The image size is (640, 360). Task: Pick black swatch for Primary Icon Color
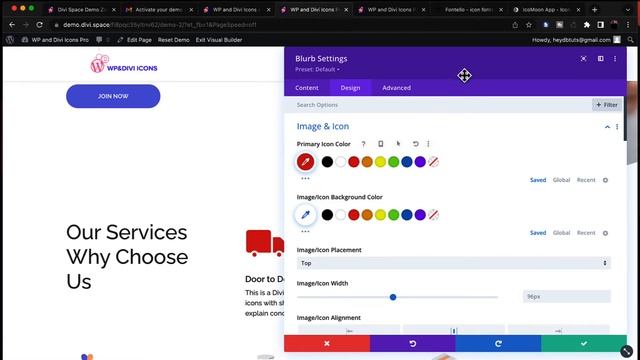327,162
